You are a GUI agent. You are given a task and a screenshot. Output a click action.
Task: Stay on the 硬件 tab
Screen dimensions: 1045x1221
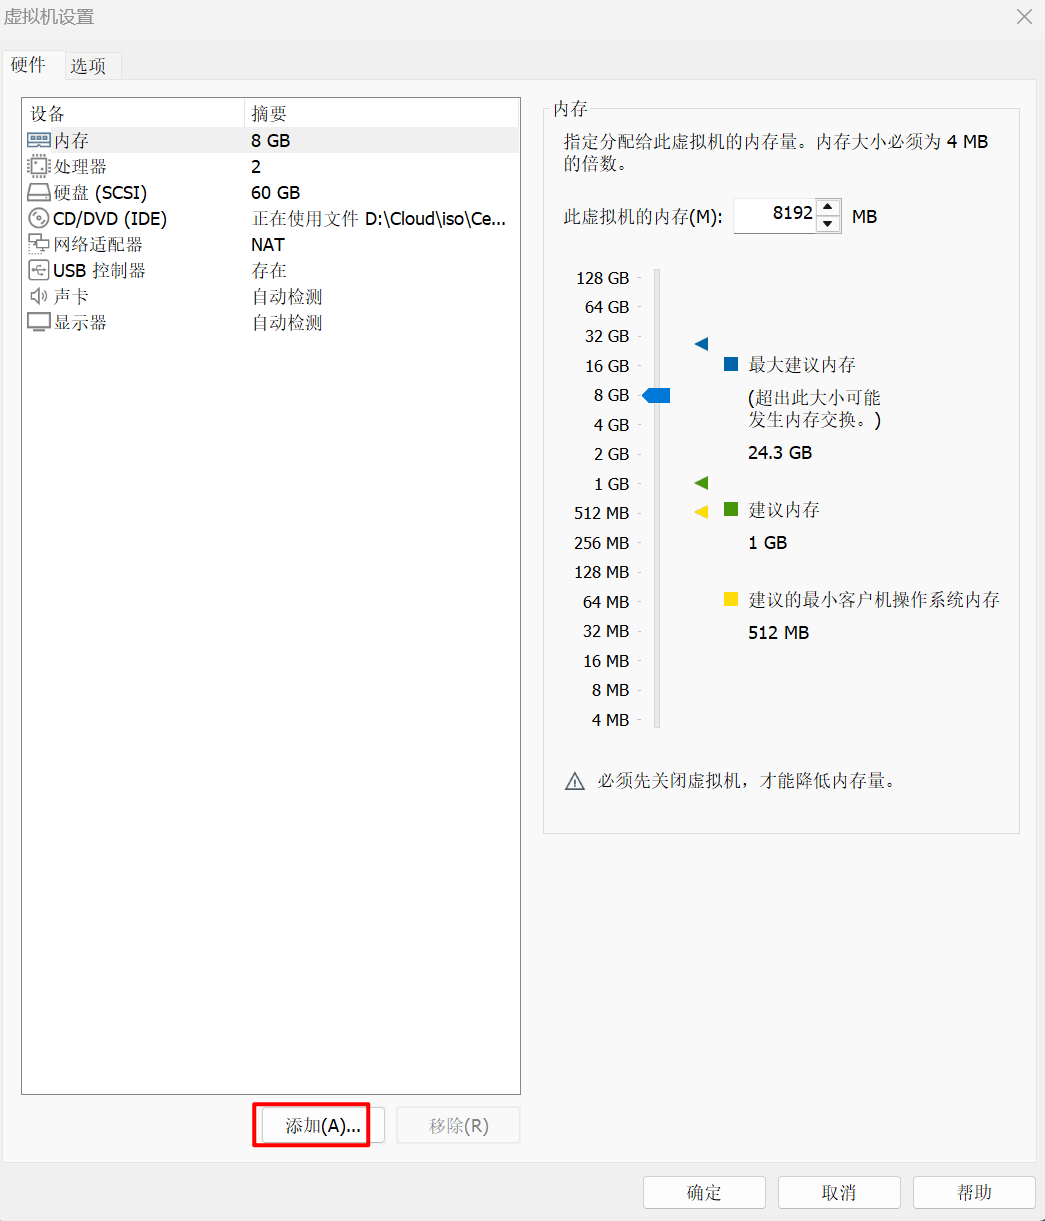tap(30, 64)
